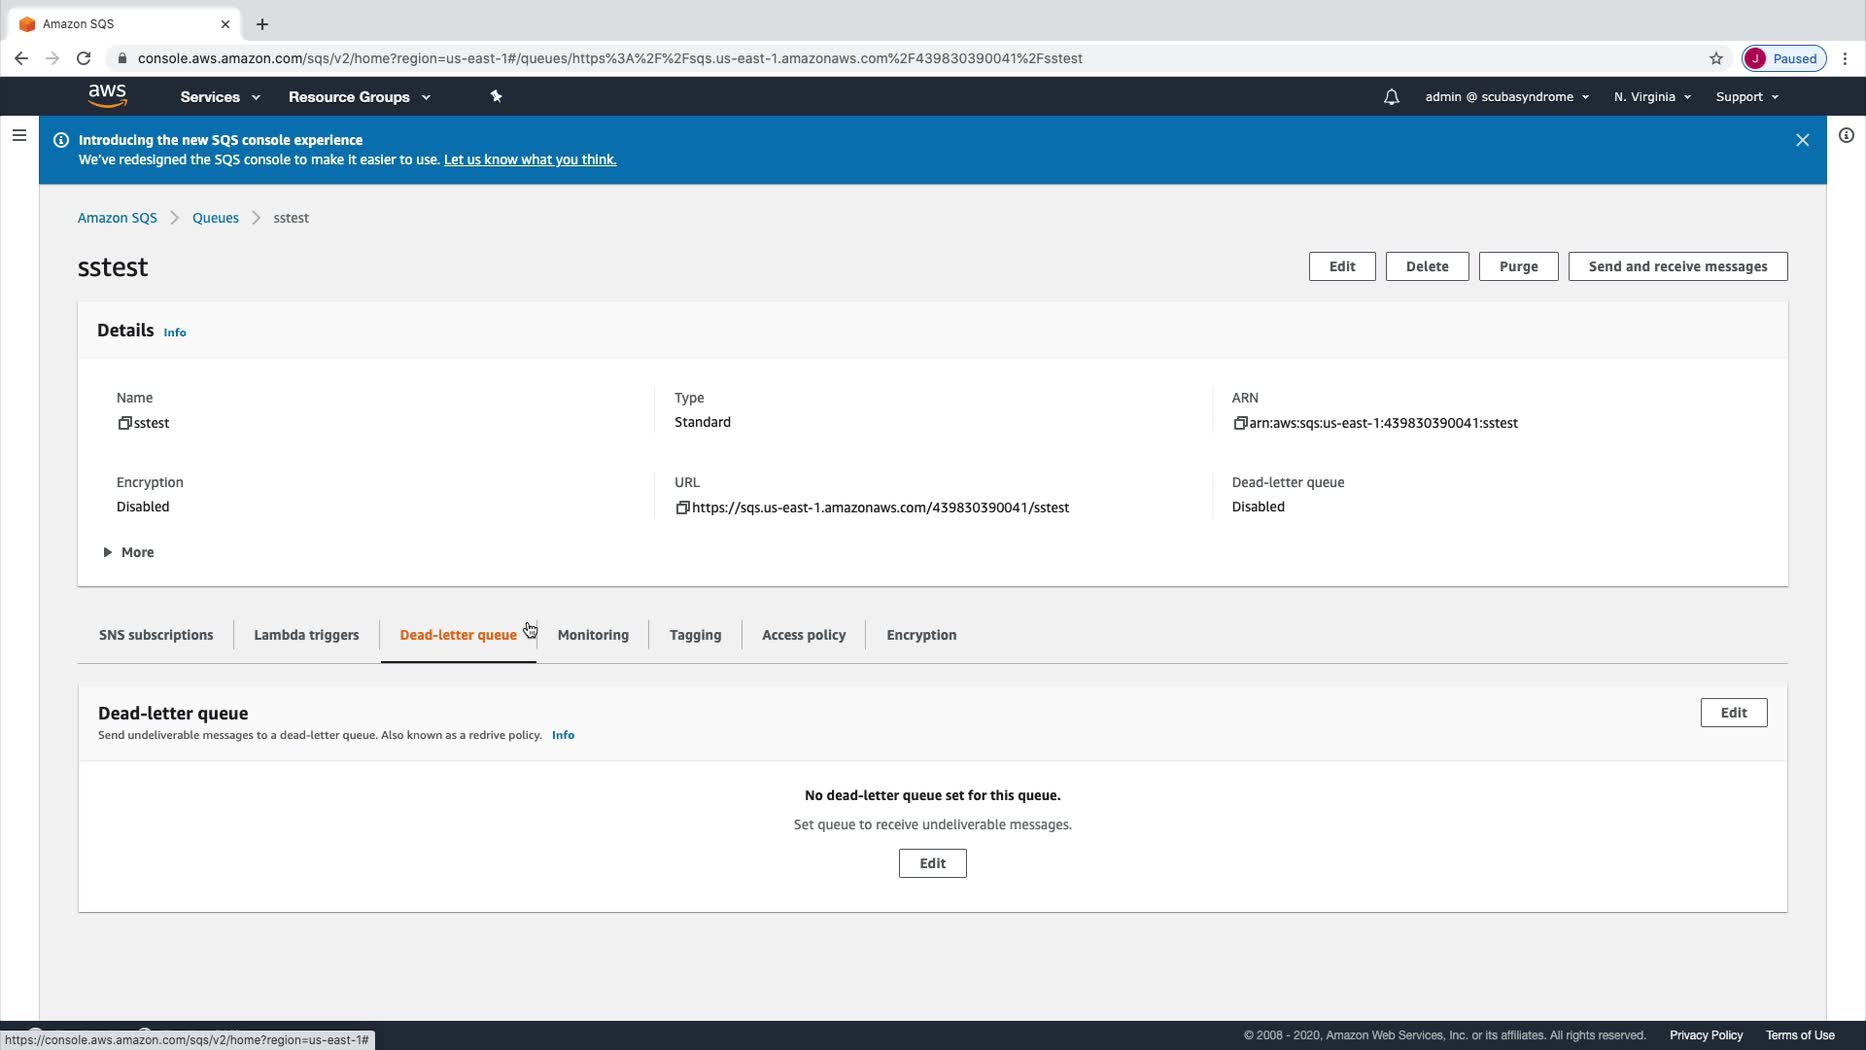Click the Edit button next to Delete
Screen dimensions: 1866x1050
pyautogui.click(x=1342, y=267)
